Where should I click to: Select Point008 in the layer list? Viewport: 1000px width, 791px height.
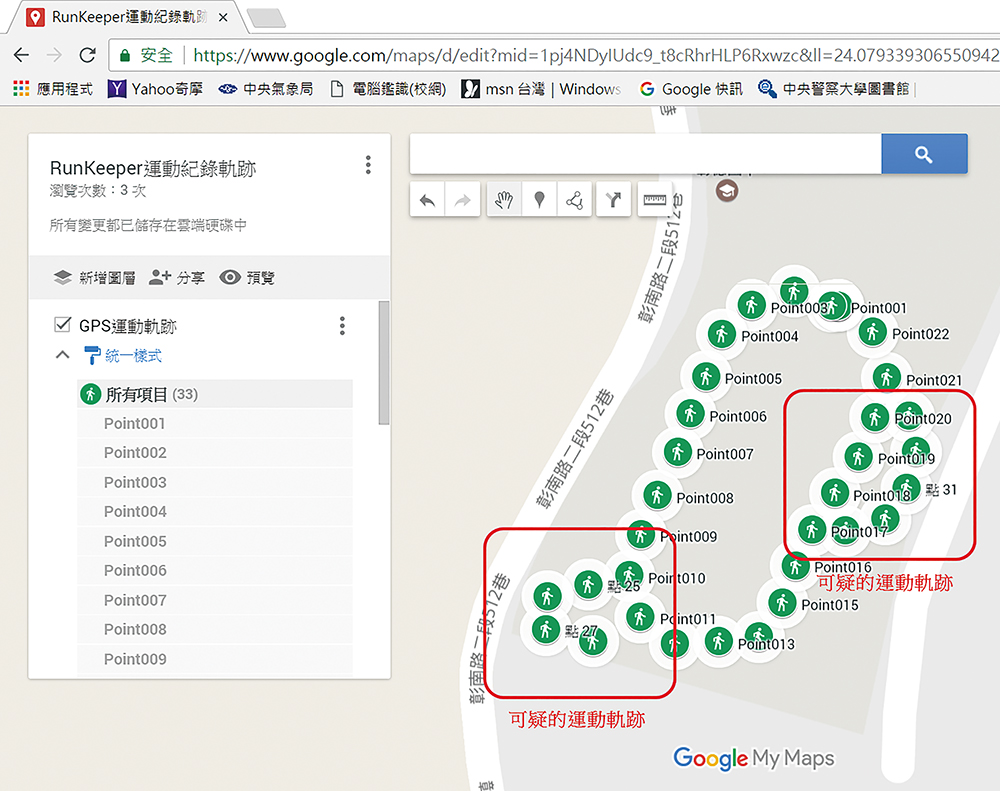[x=215, y=630]
